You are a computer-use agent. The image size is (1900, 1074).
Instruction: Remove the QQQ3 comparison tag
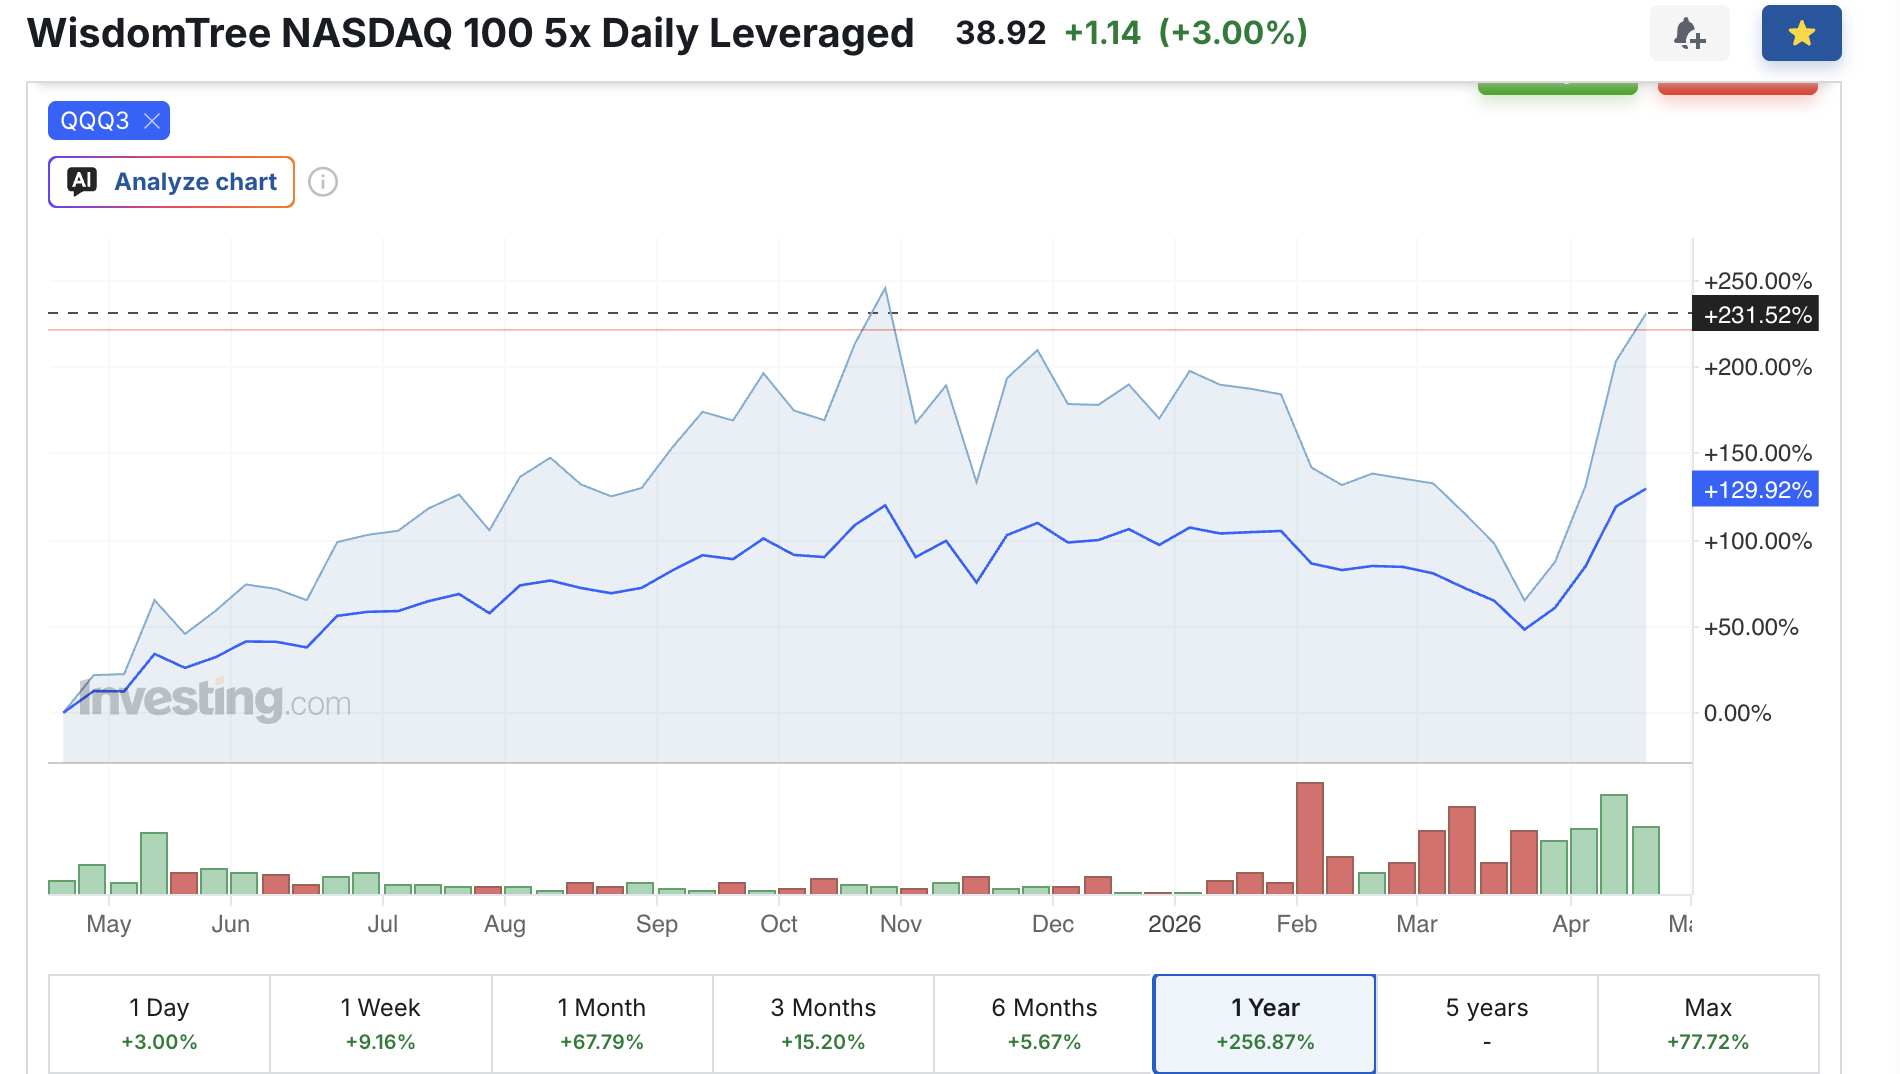152,121
